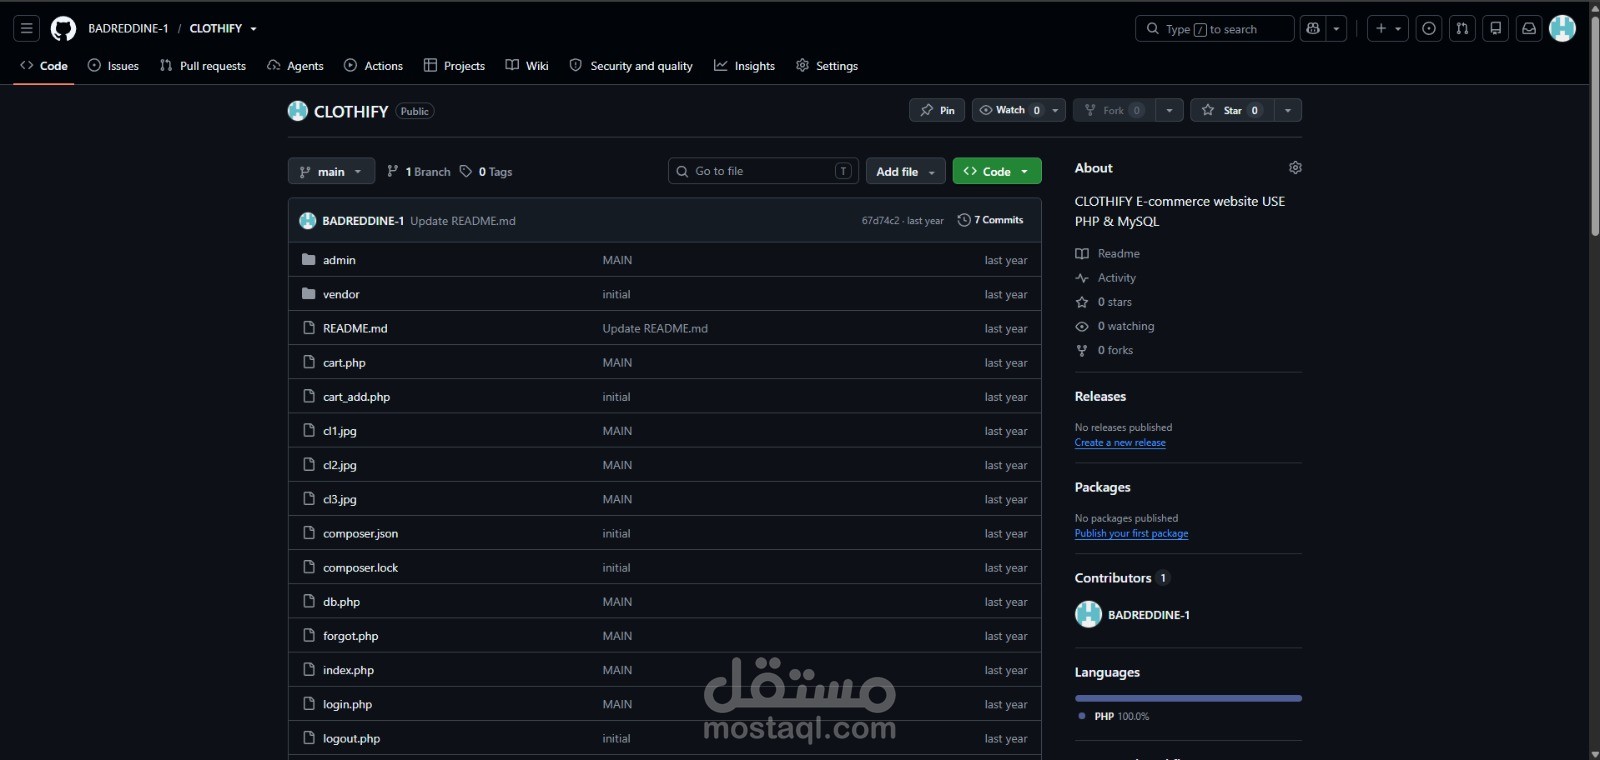The height and width of the screenshot is (760, 1600).
Task: Open the Copilot chat icon
Action: point(1313,29)
